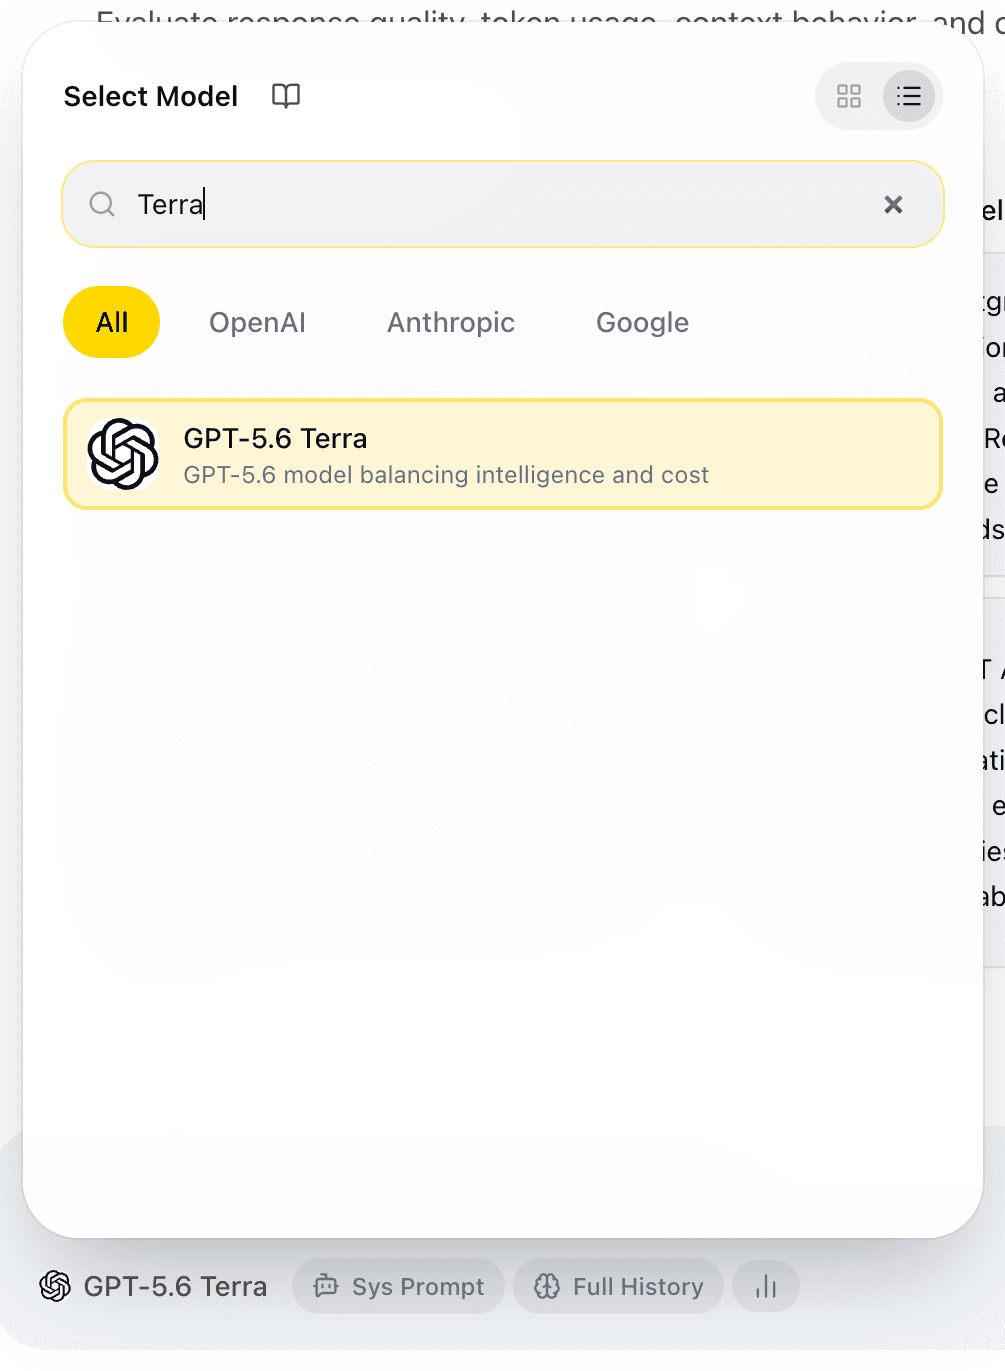Viewport: 1005px width, 1371px height.
Task: Choose the GPT-5.6 Terra model result
Action: pos(503,454)
